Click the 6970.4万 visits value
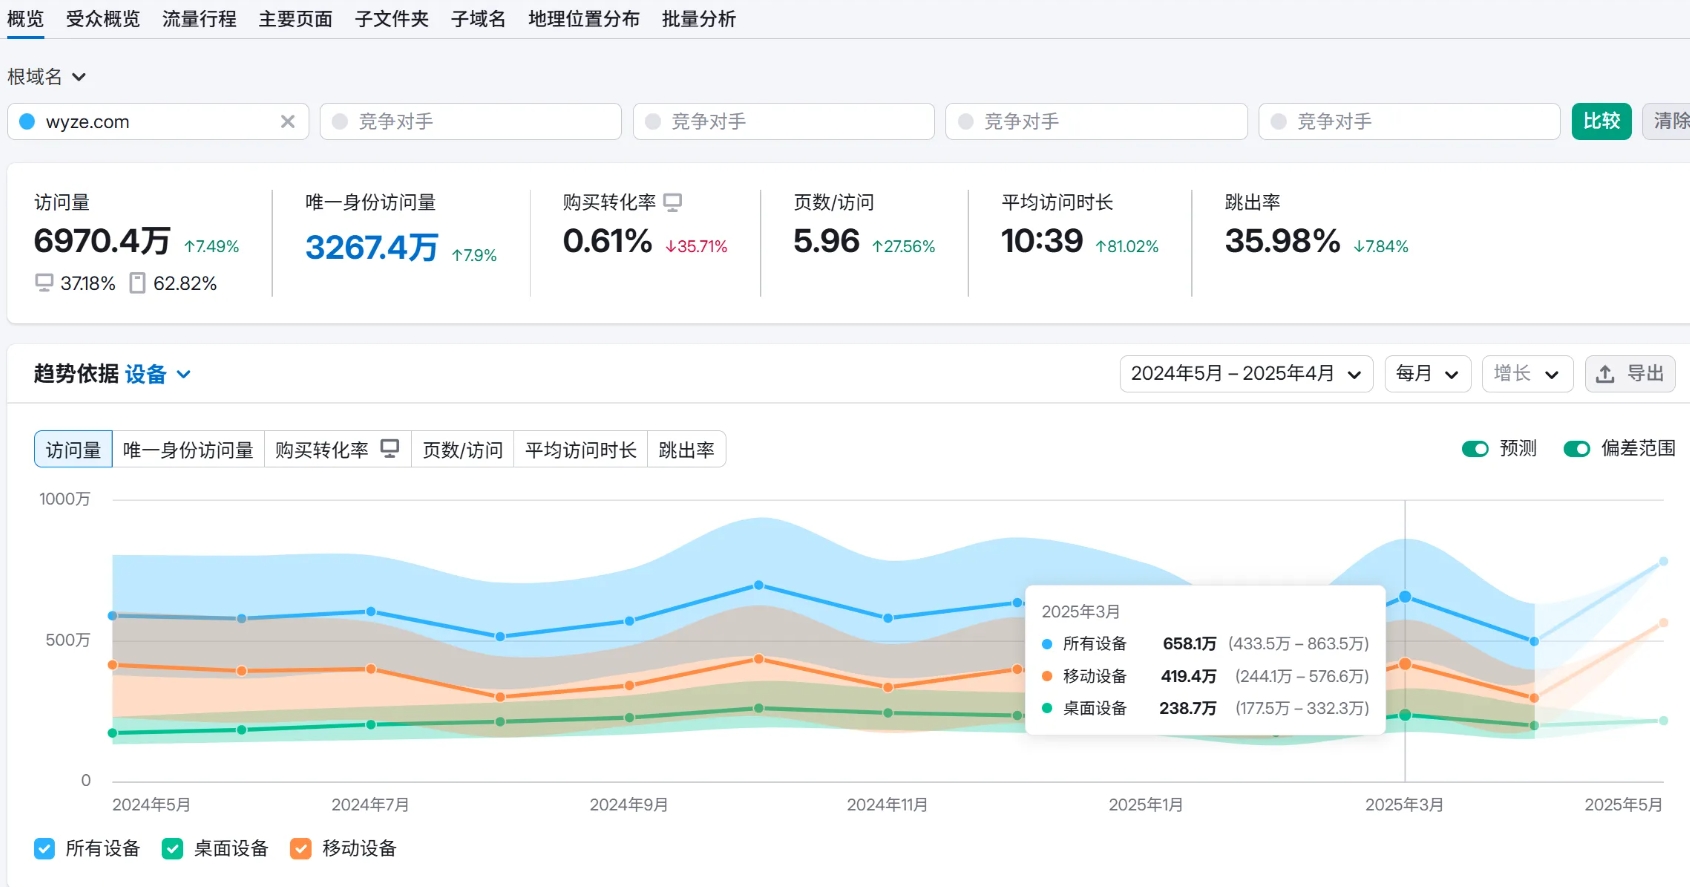 [102, 241]
